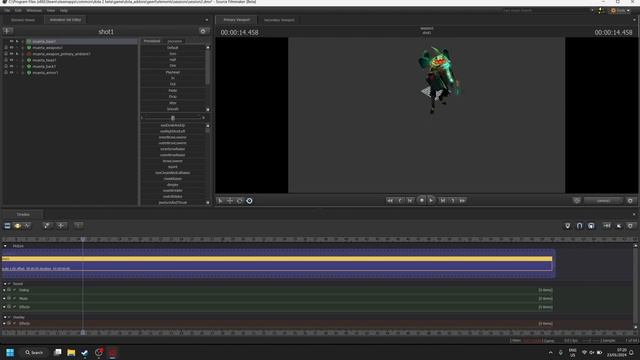Screen dimensions: 640x360
Task: Apply the Zero preset
Action: coord(173,53)
